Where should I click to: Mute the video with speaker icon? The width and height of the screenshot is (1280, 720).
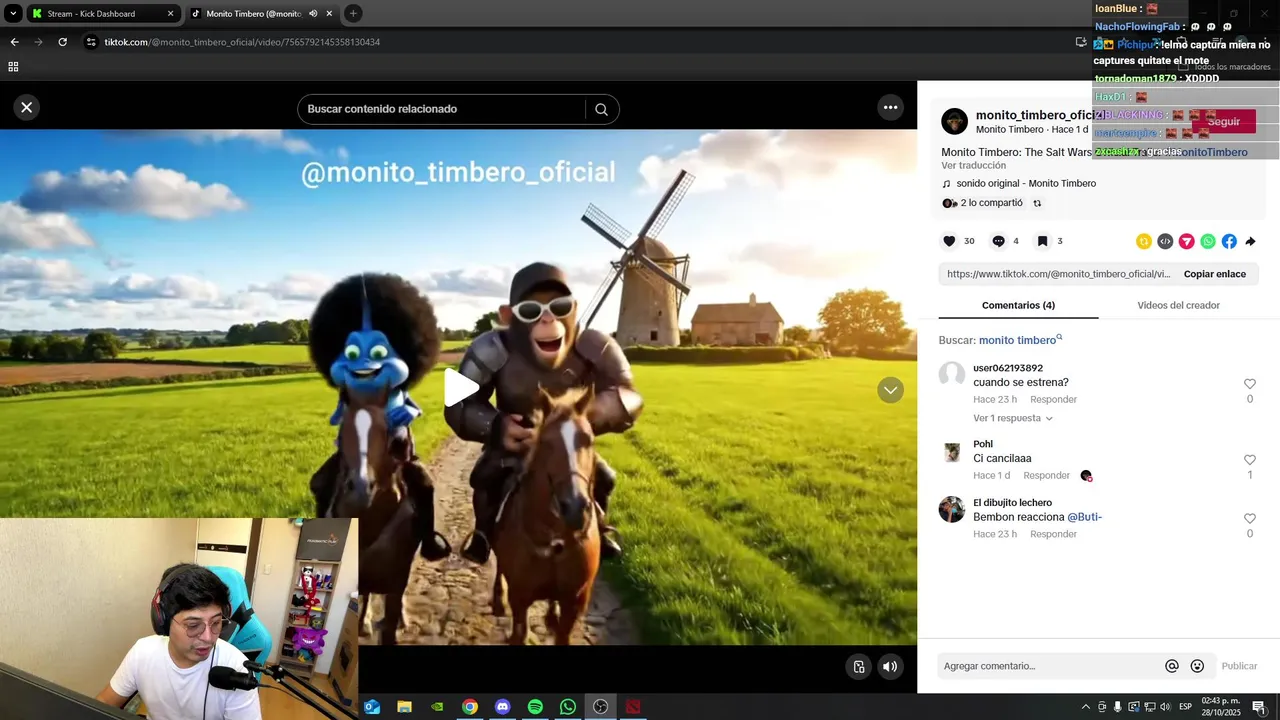coord(890,666)
